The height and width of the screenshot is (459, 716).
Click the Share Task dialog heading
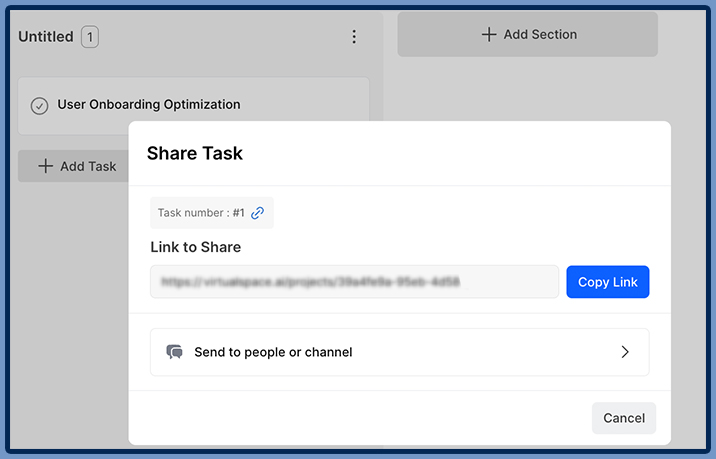[x=195, y=153]
